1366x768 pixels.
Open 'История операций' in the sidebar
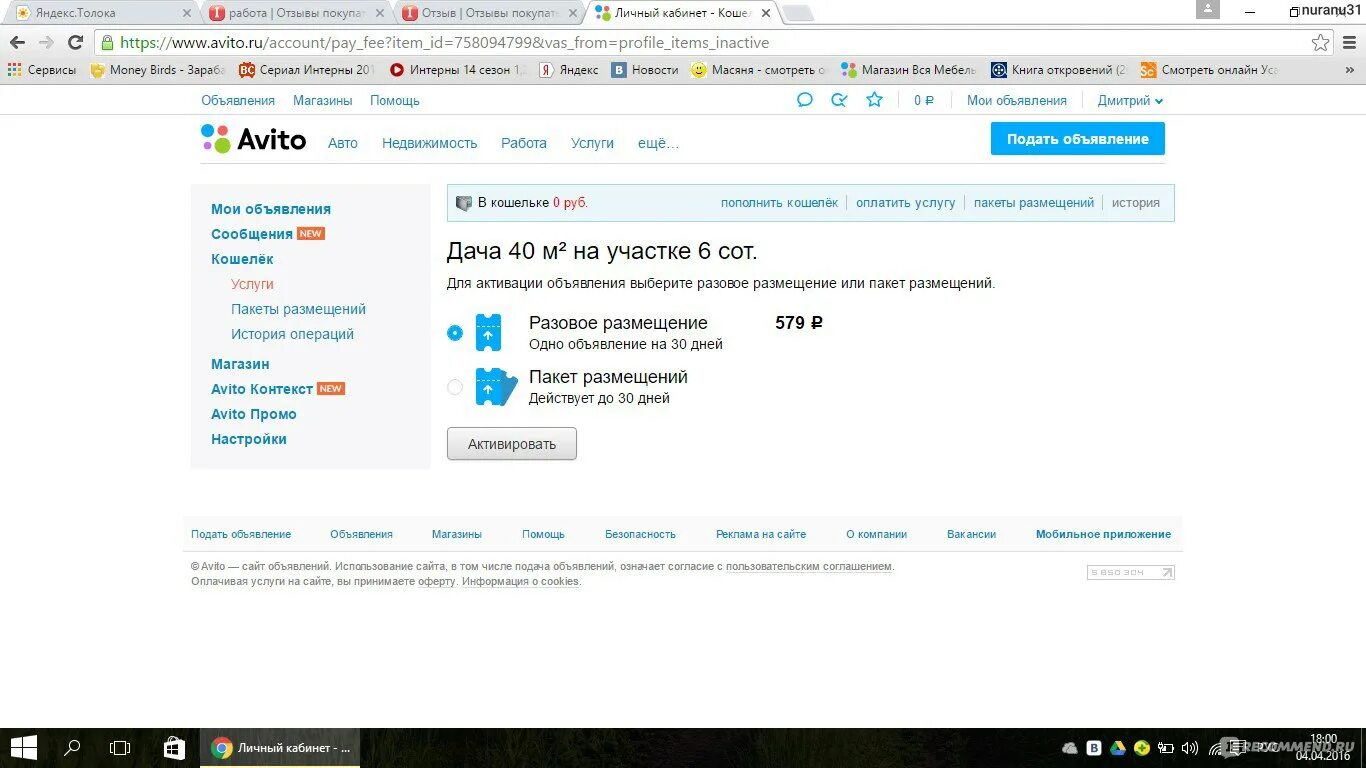(292, 334)
